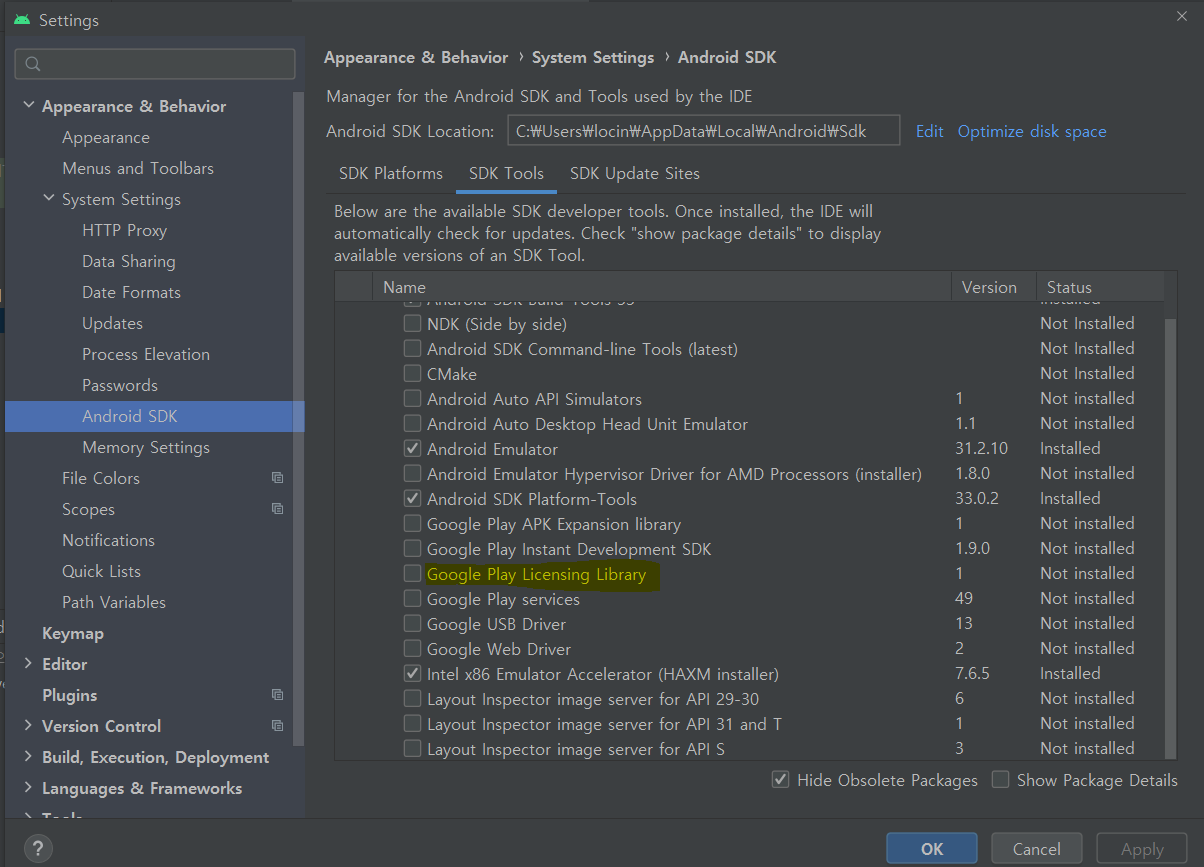Click the Version column header
The width and height of the screenshot is (1204, 867).
[x=993, y=287]
